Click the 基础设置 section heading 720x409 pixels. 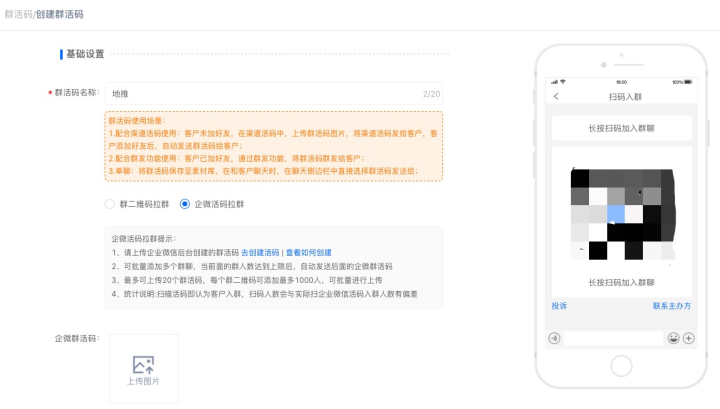click(x=85, y=54)
